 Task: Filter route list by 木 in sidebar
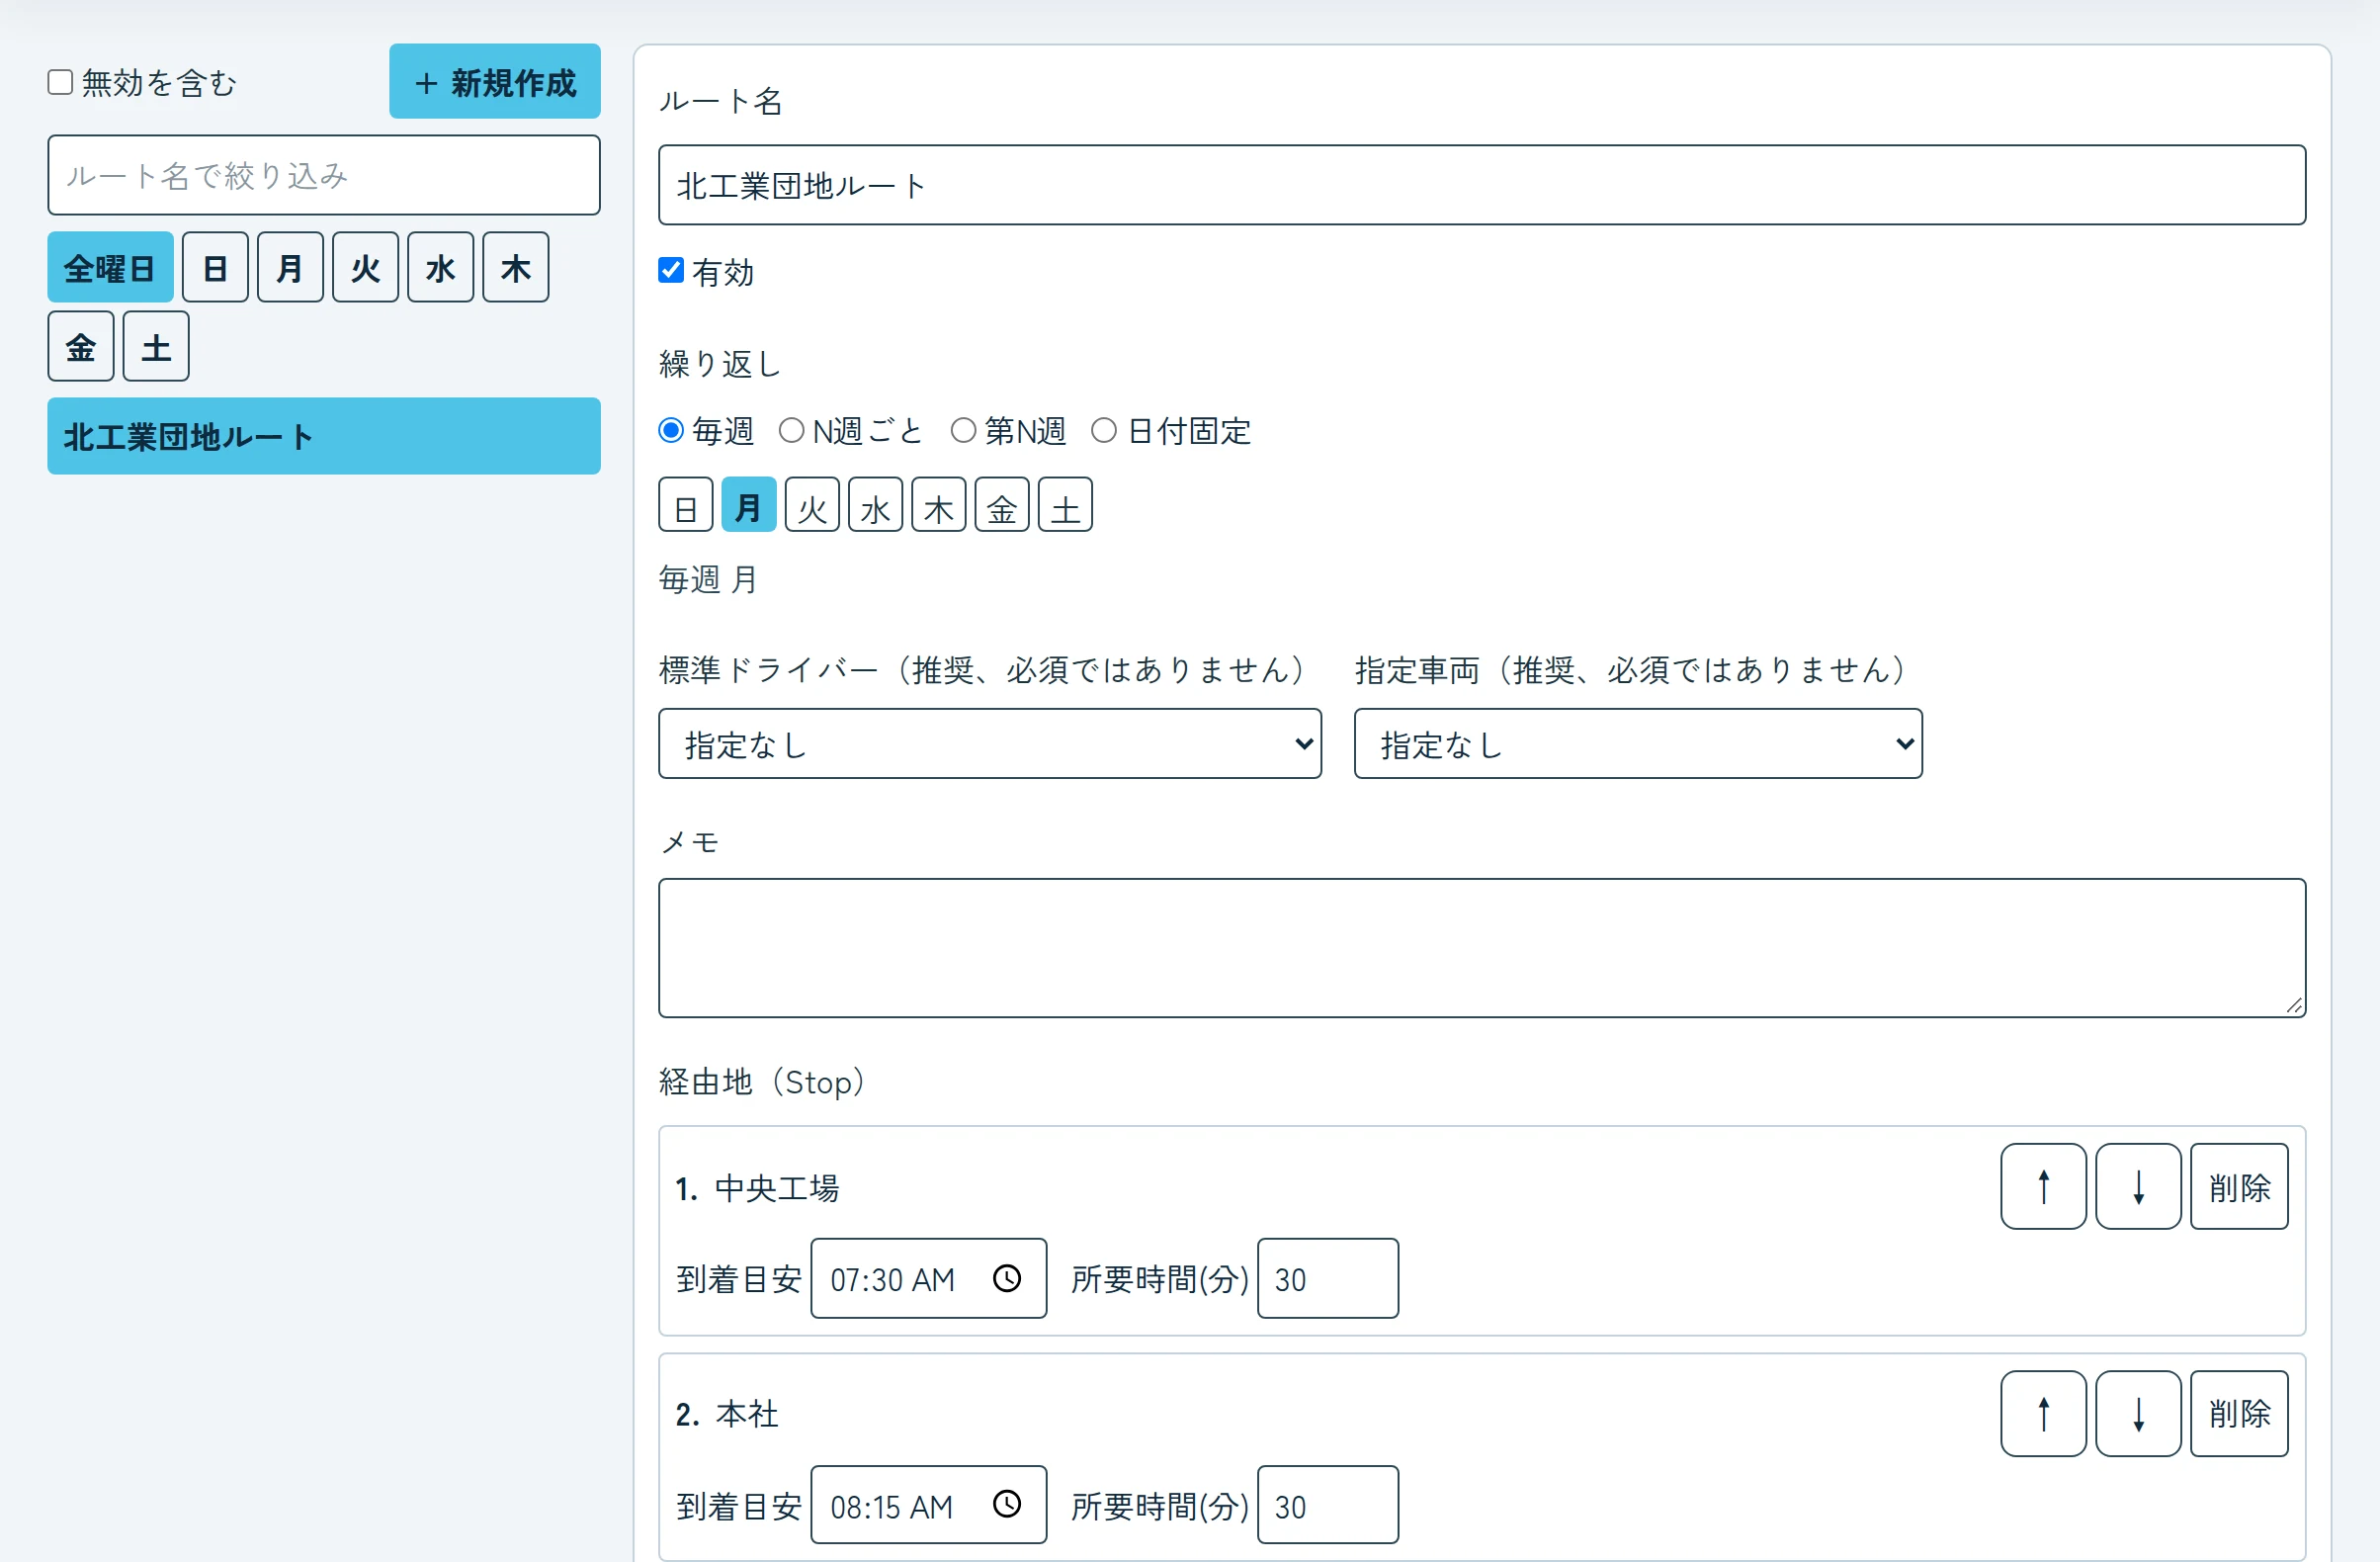[516, 267]
